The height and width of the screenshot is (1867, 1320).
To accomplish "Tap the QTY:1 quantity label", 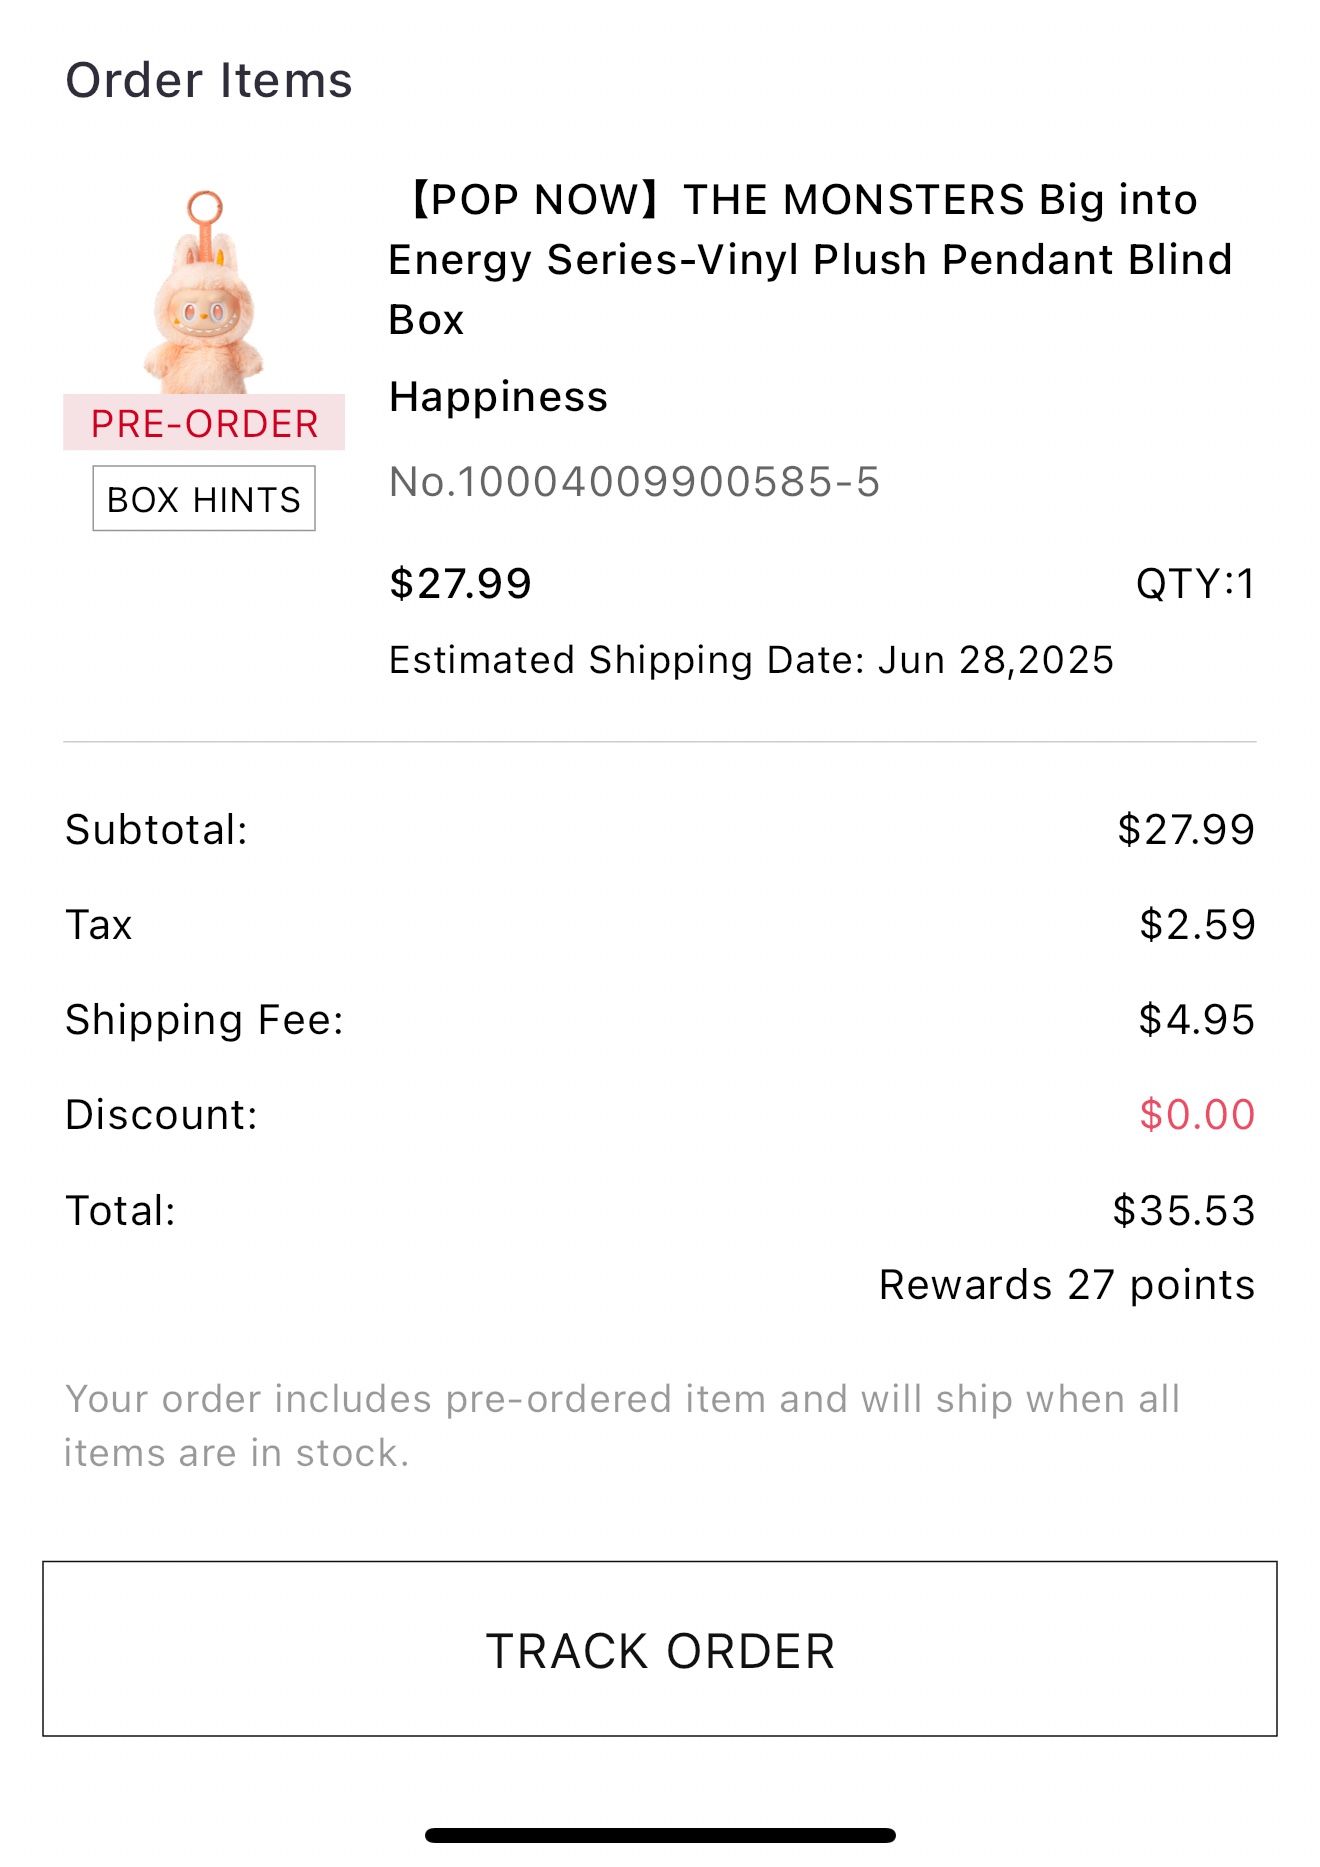I will [x=1195, y=583].
